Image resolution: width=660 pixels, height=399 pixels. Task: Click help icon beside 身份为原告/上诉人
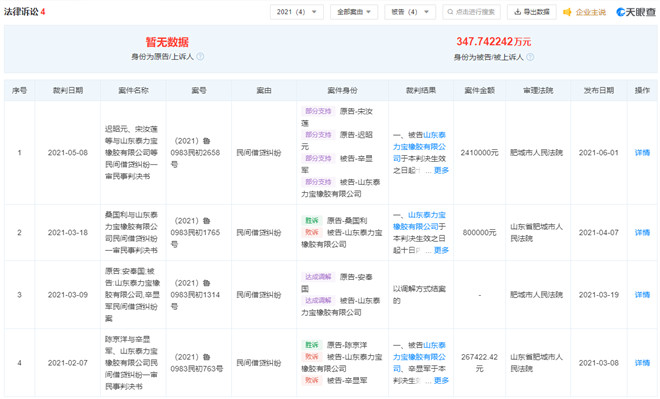pos(200,56)
